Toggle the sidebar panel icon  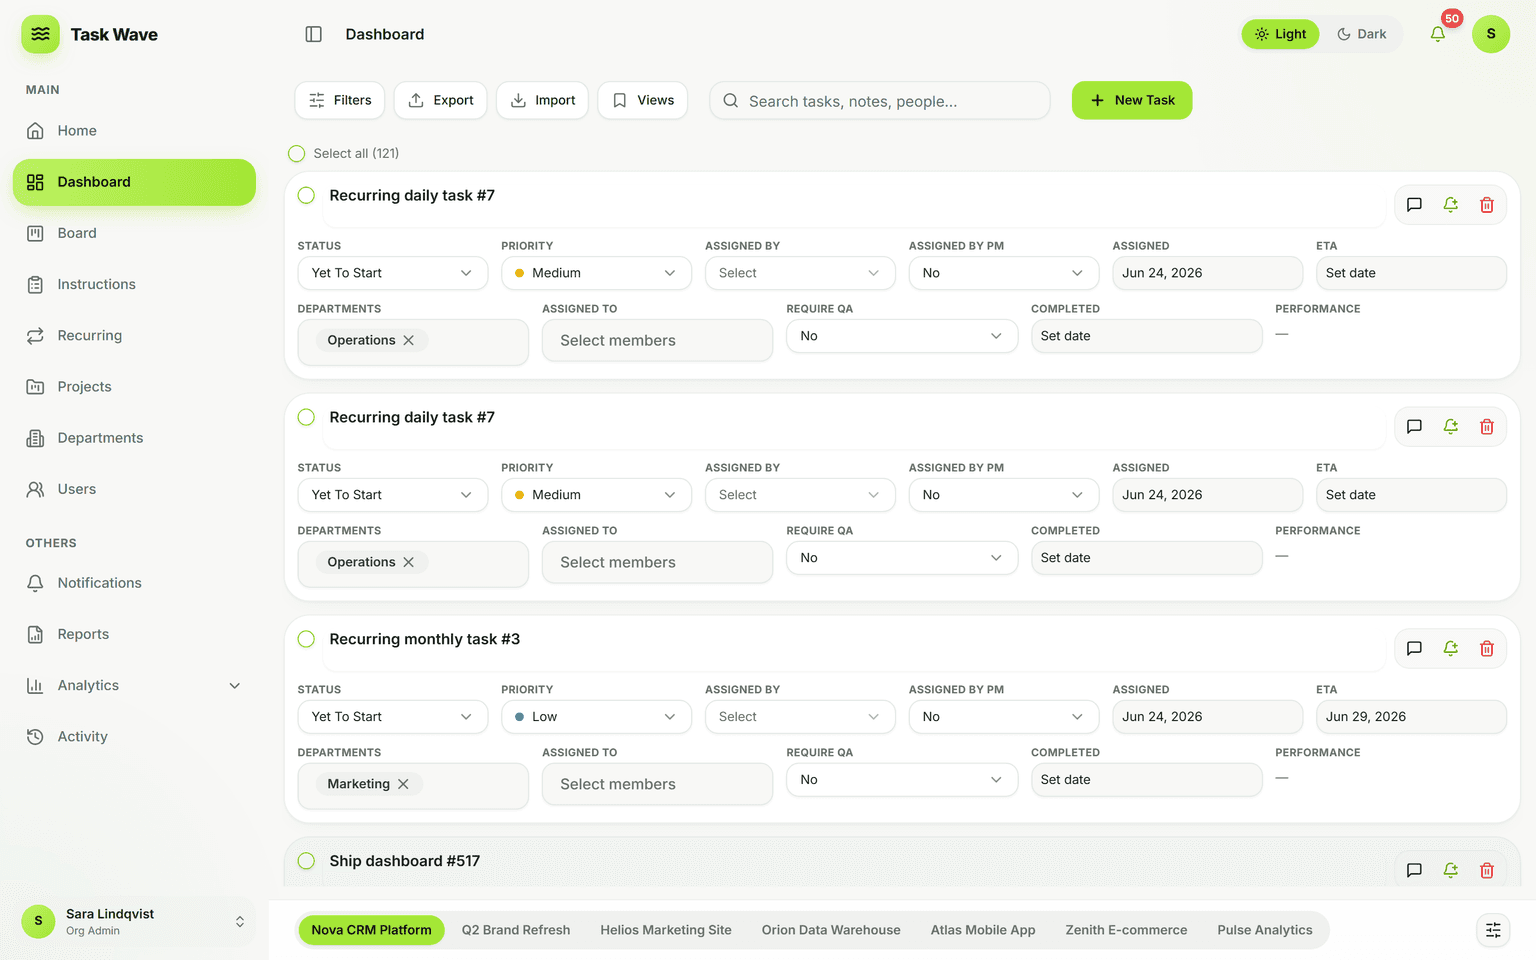(313, 34)
